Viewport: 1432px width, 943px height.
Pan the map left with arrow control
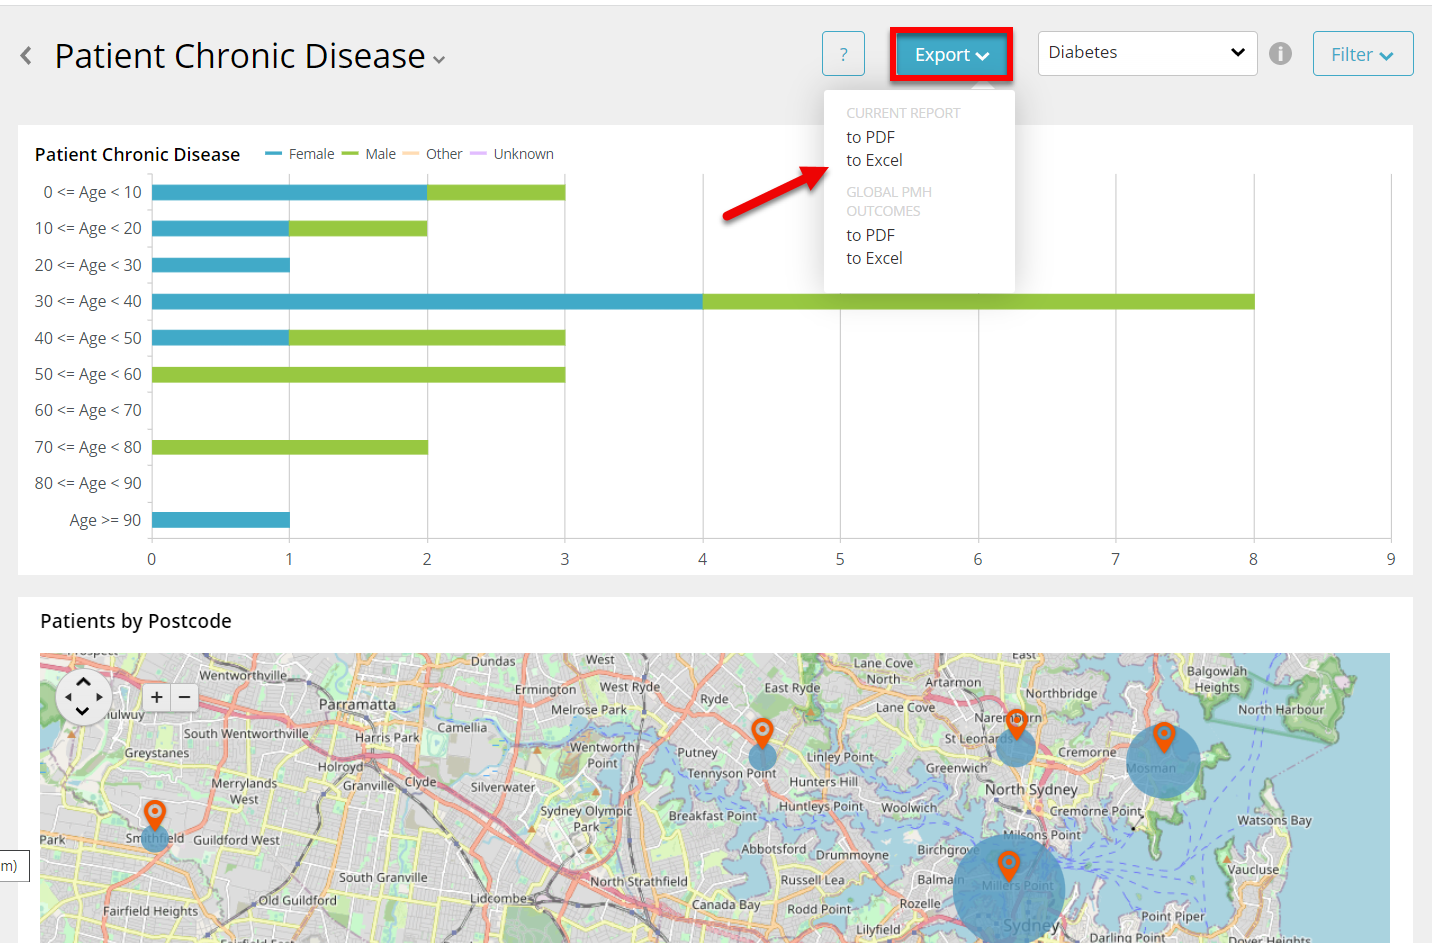coord(68,697)
